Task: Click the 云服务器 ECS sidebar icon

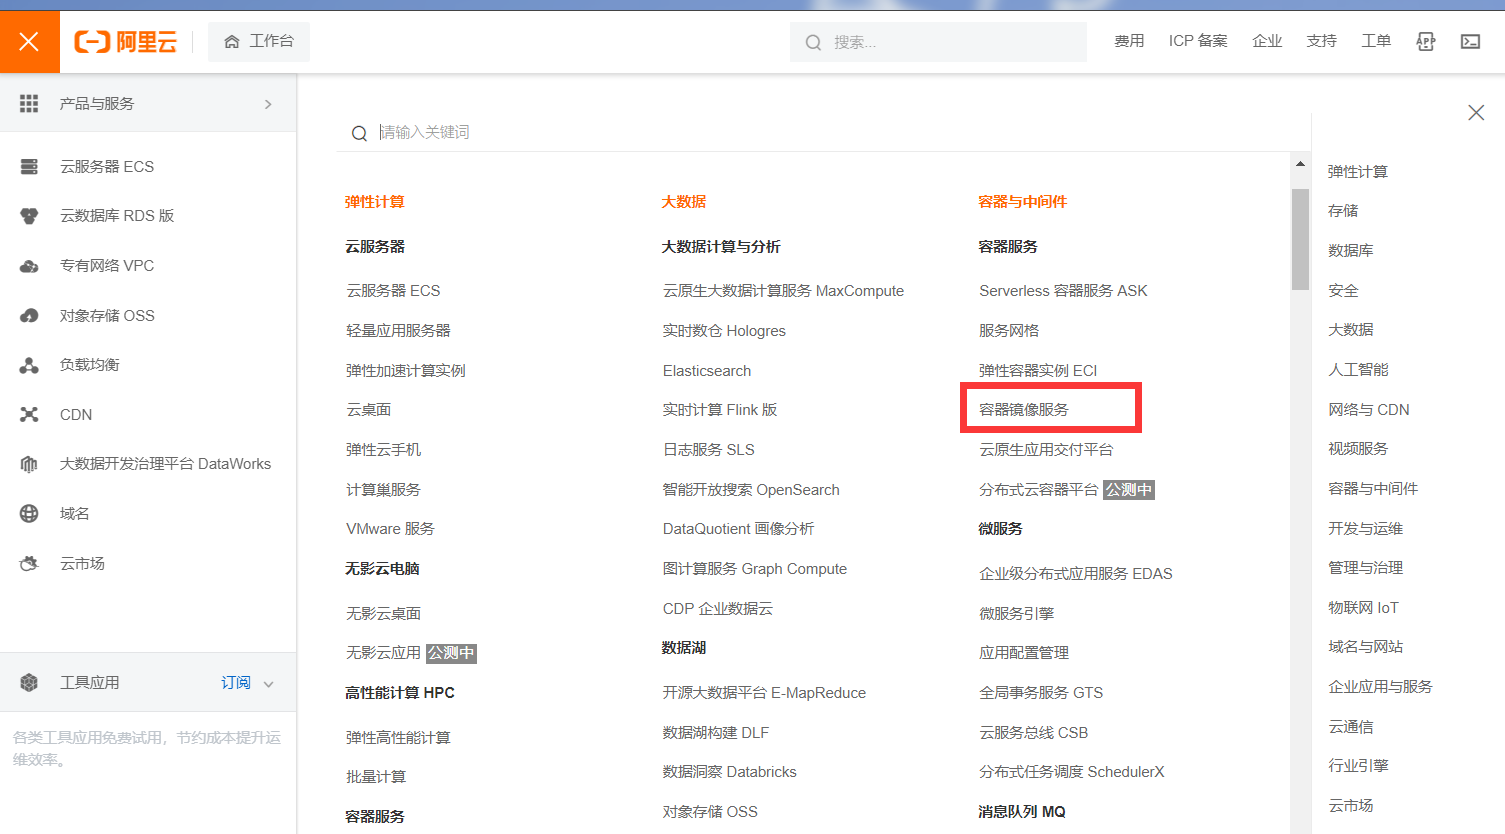Action: pos(29,167)
